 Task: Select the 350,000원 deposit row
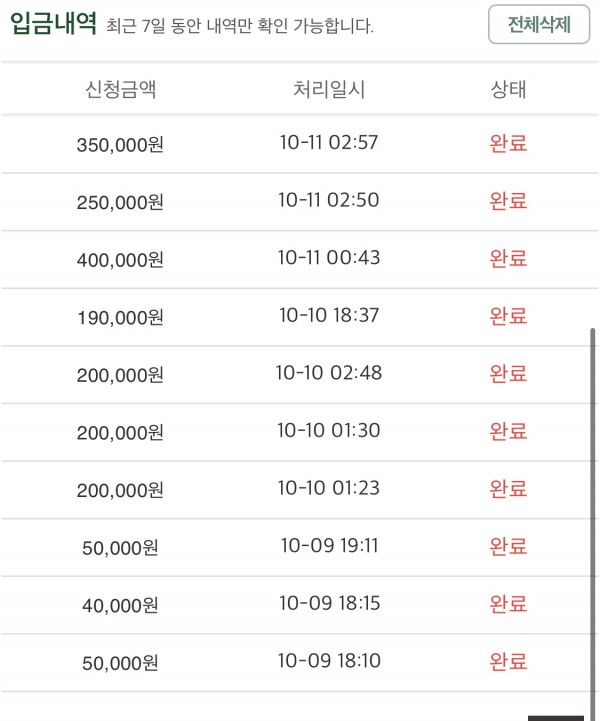click(300, 144)
